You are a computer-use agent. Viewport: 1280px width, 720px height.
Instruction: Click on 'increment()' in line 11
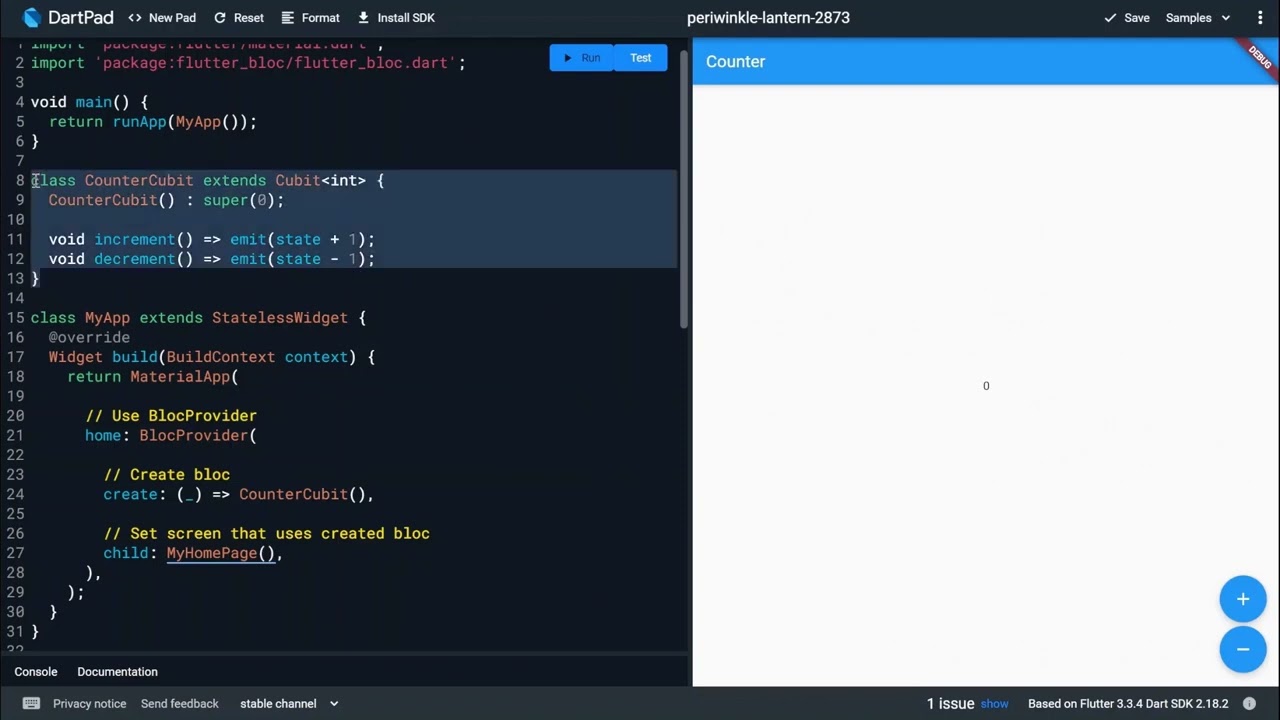pos(143,239)
